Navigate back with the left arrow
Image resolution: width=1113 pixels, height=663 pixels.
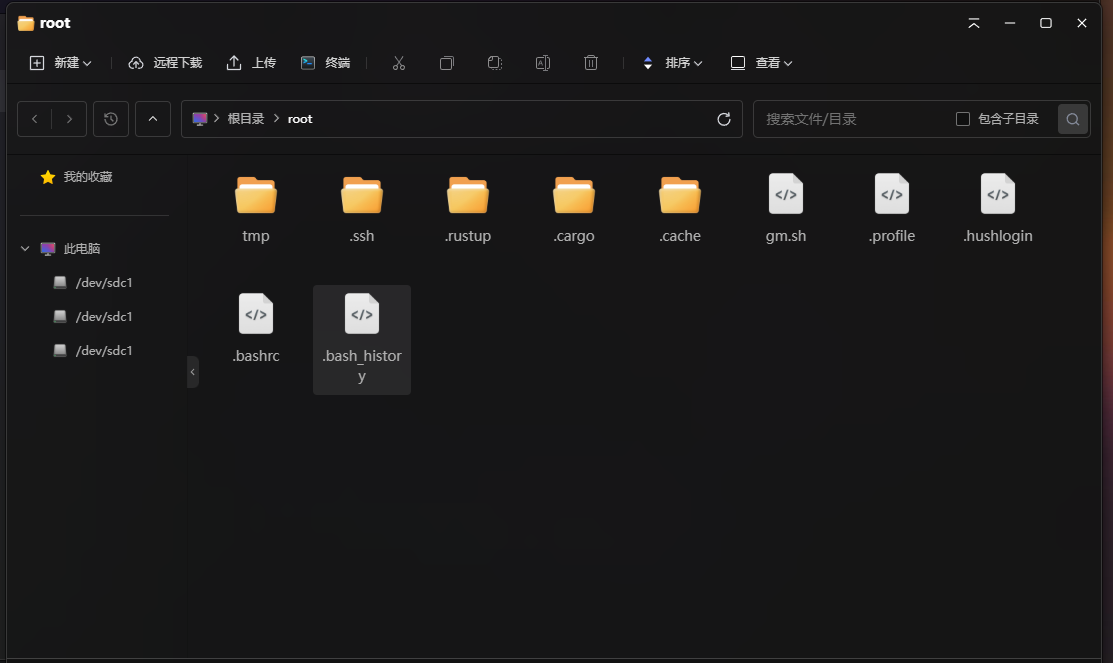click(x=35, y=119)
